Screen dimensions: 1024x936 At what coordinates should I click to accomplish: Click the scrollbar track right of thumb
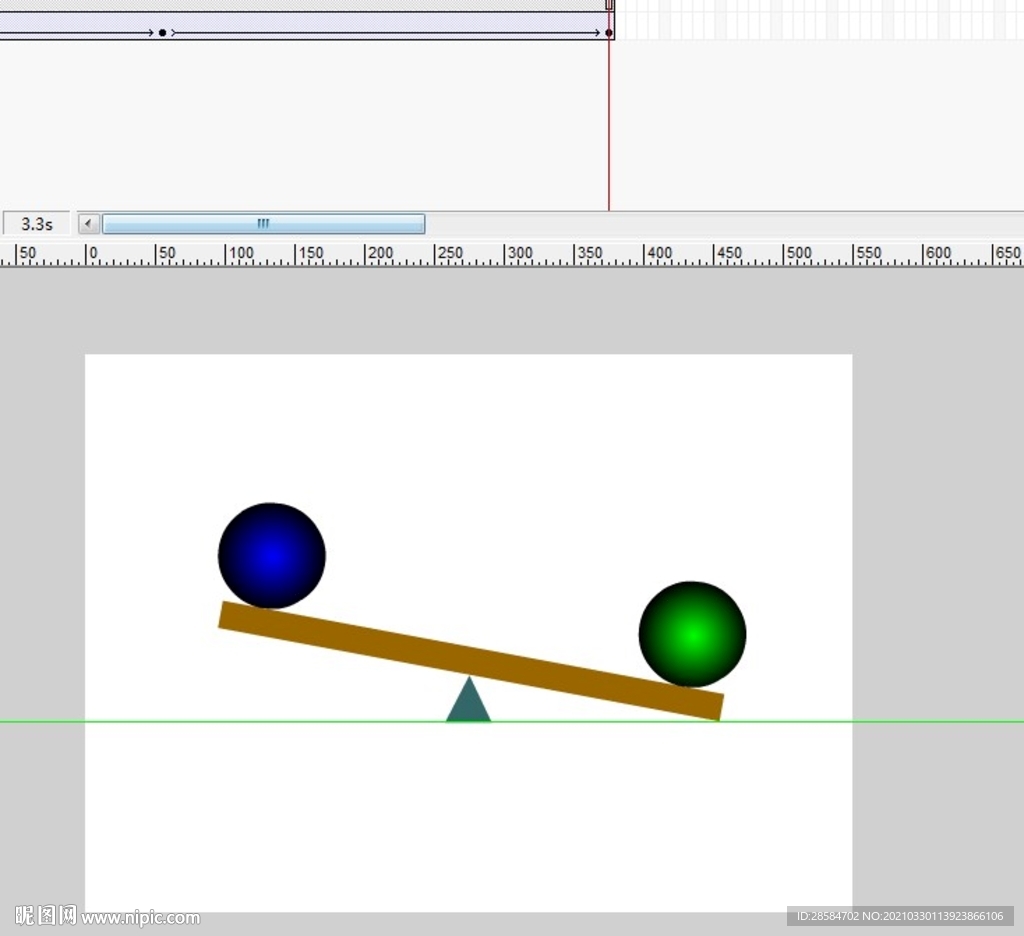coord(700,224)
